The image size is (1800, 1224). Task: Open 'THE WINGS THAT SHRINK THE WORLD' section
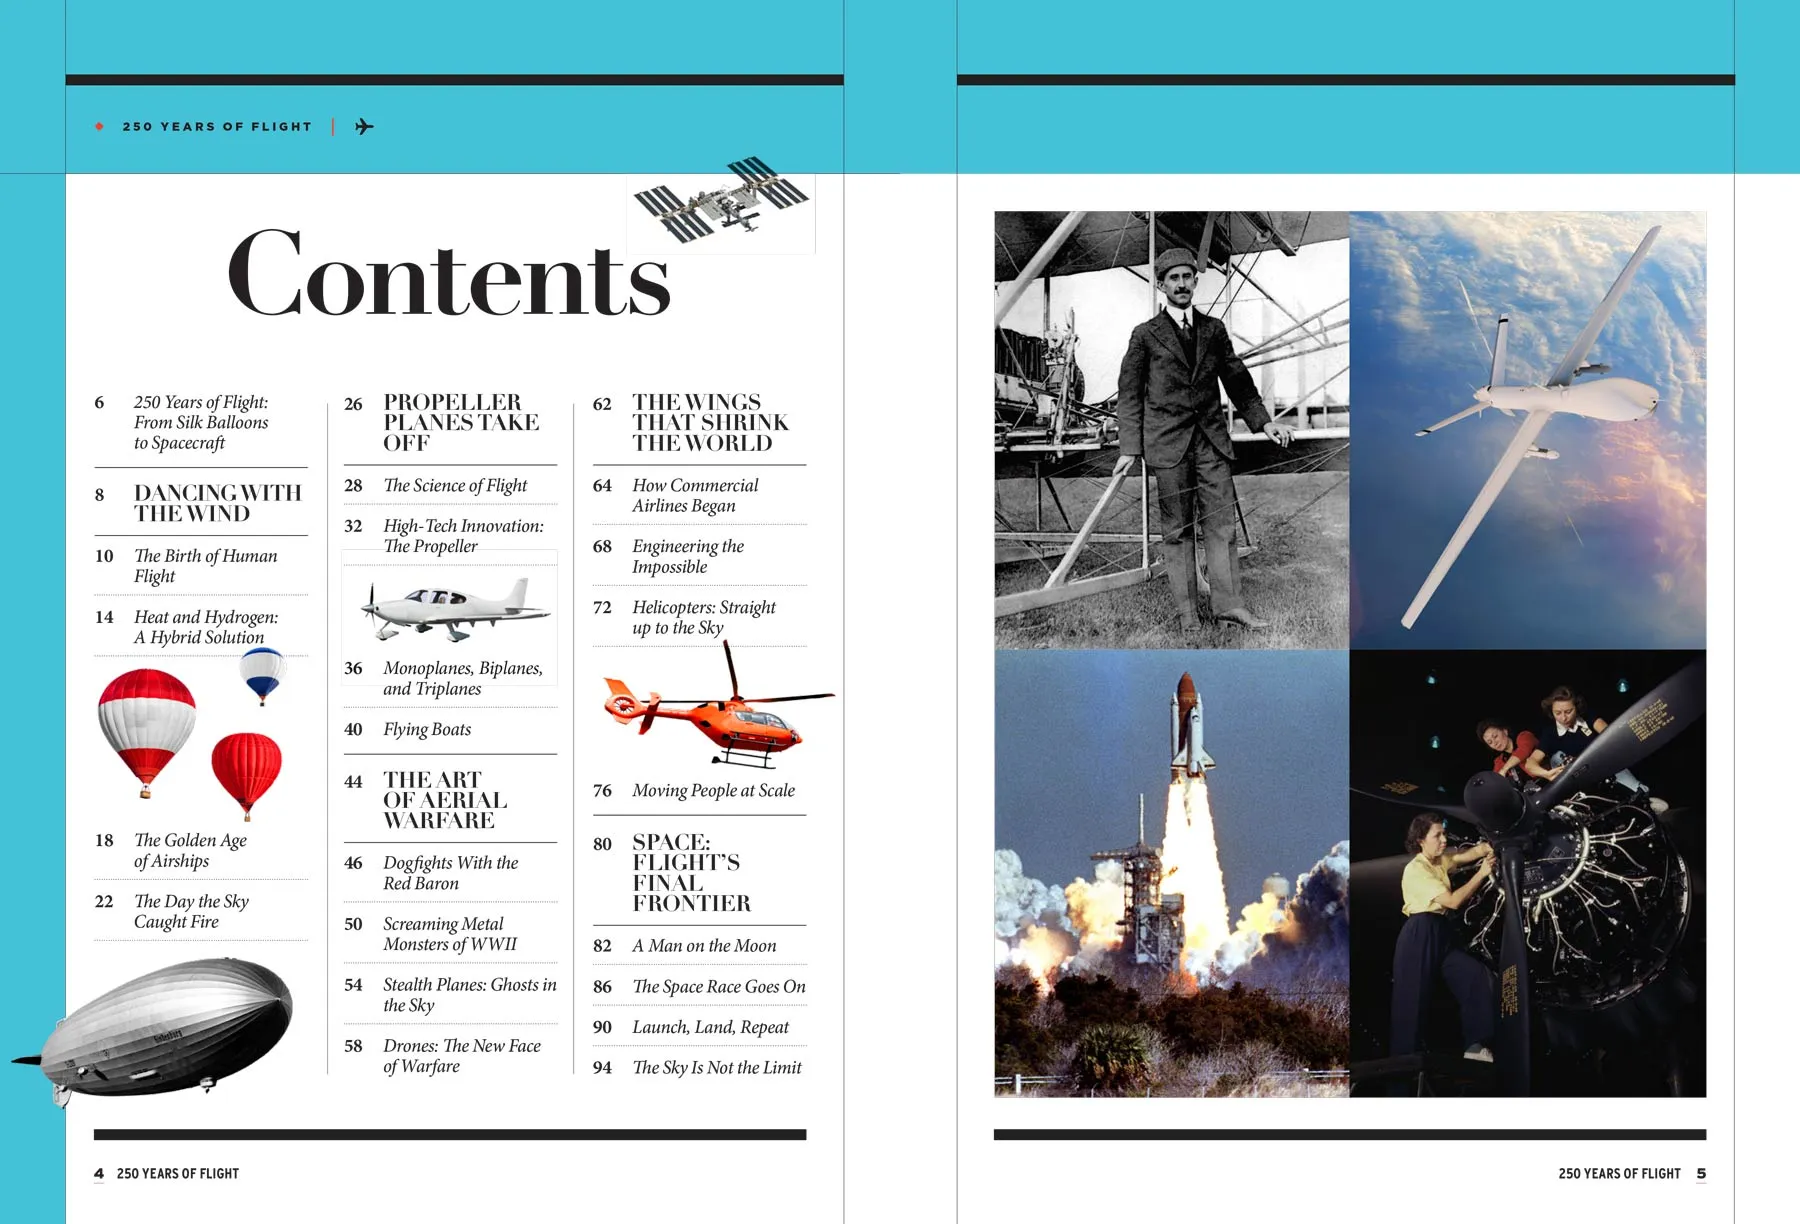(710, 422)
